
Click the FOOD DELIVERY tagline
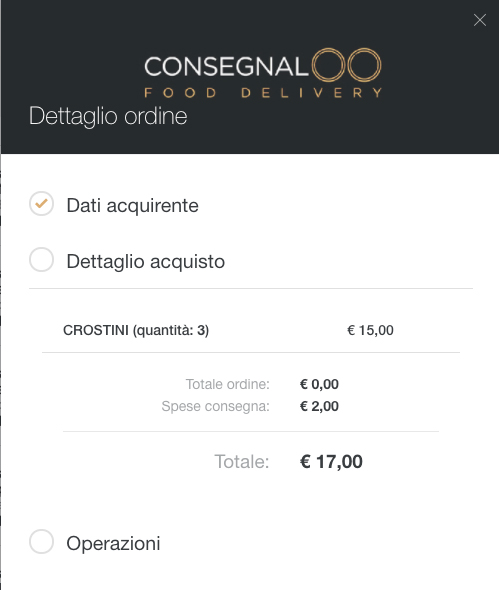click(x=263, y=93)
